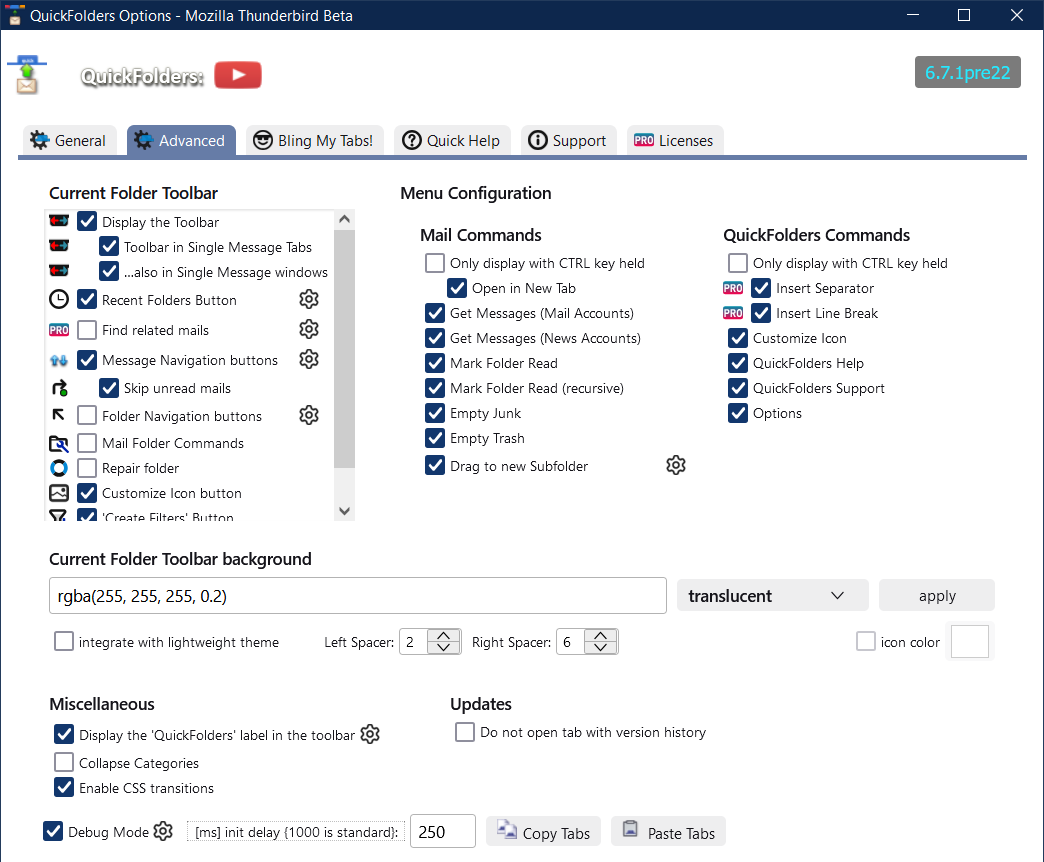Viewport: 1044px width, 862px height.
Task: Increase Left Spacer value
Action: (x=443, y=636)
